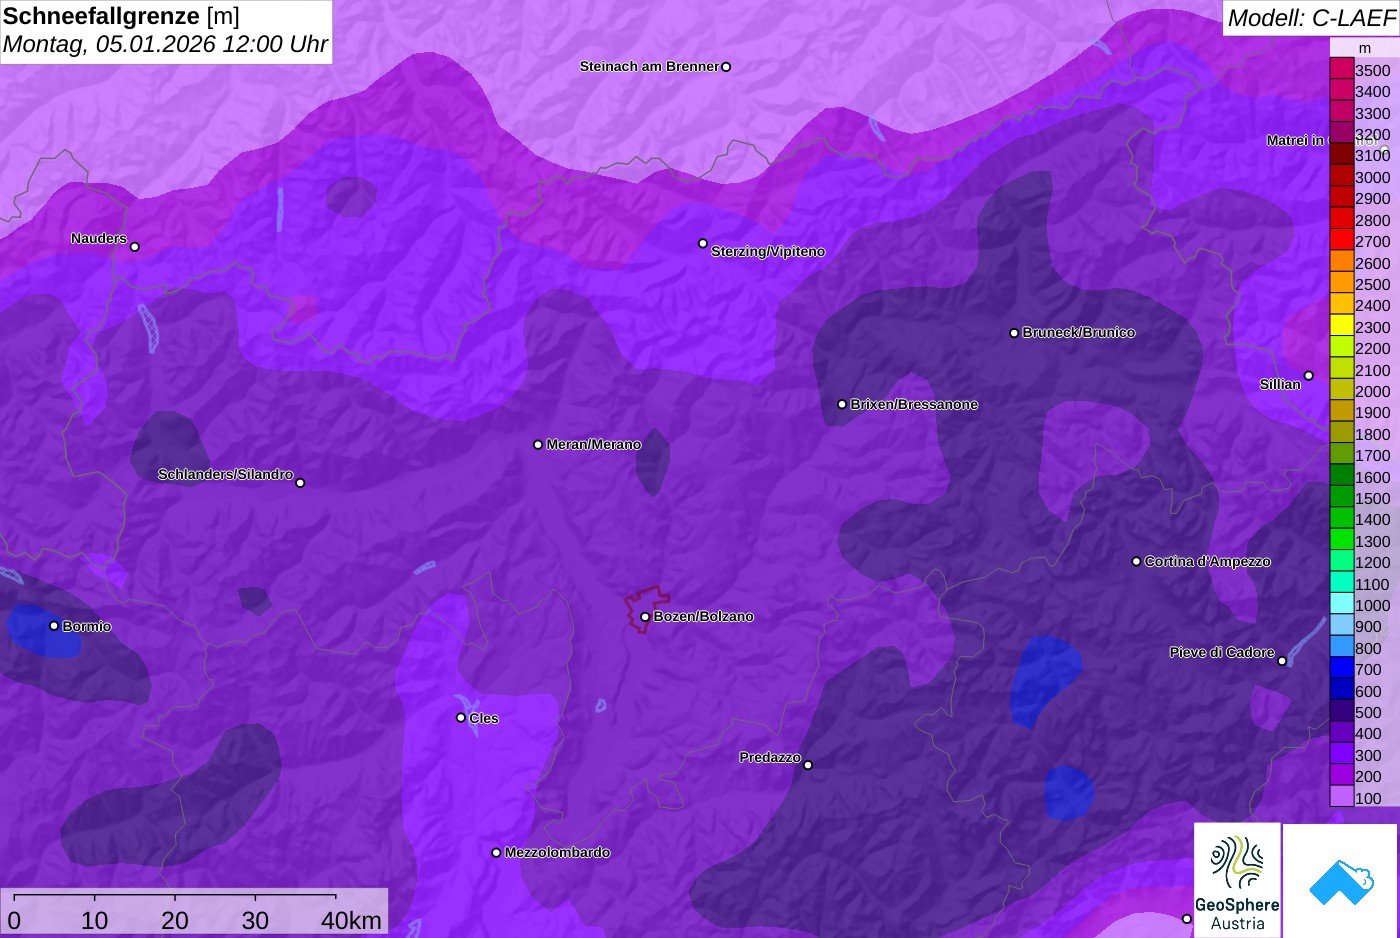Click the Pieve di Cadore location dot
The image size is (1400, 938).
(x=1282, y=661)
